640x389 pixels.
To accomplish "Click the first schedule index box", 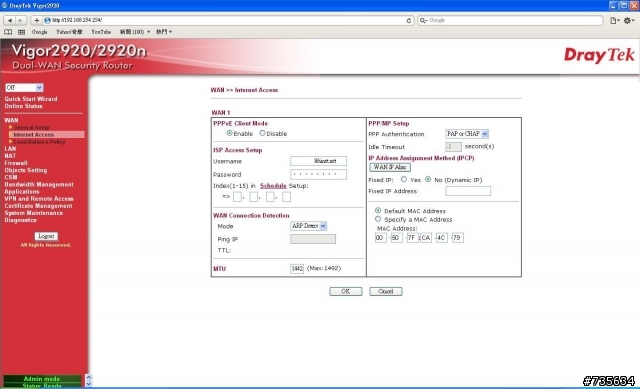I will click(237, 197).
